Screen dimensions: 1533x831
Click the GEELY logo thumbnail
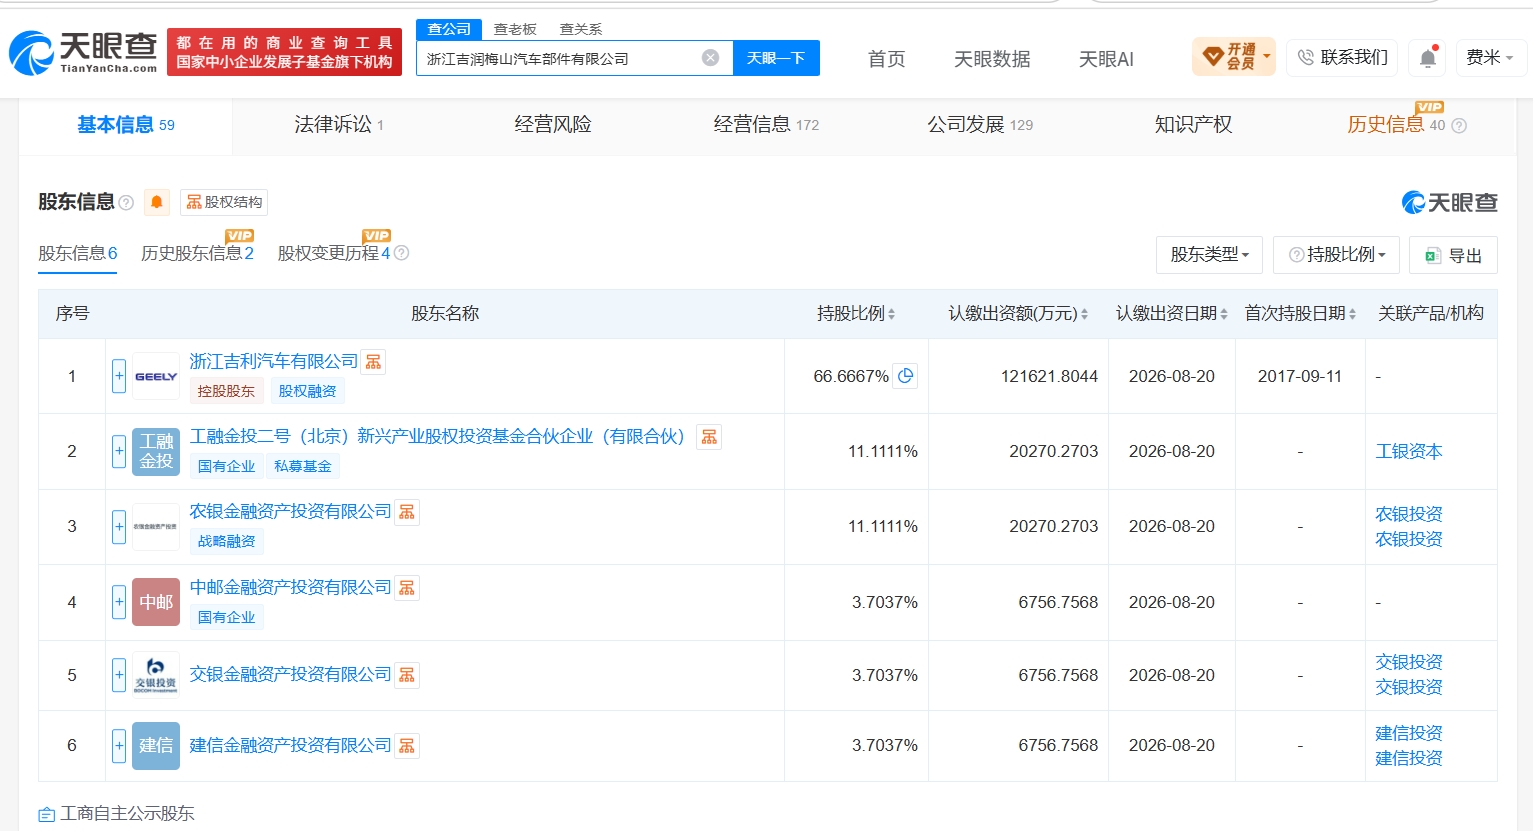point(156,376)
